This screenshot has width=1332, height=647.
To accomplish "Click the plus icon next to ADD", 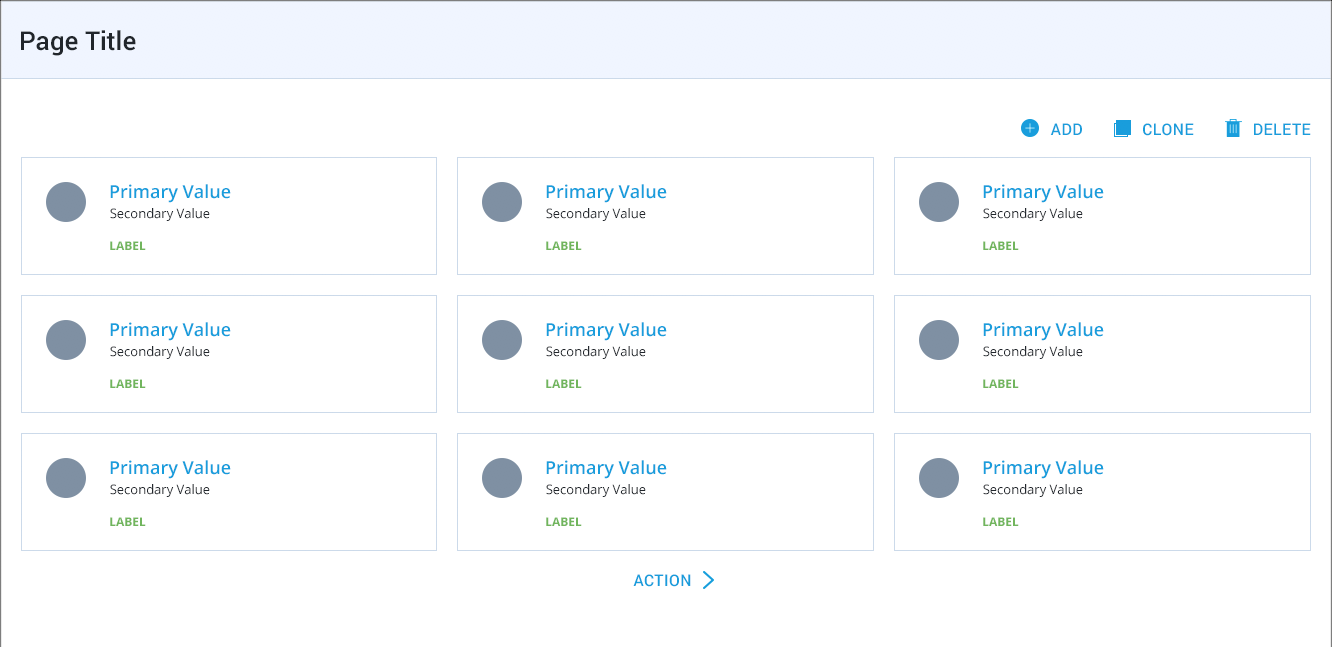I will (x=1029, y=128).
